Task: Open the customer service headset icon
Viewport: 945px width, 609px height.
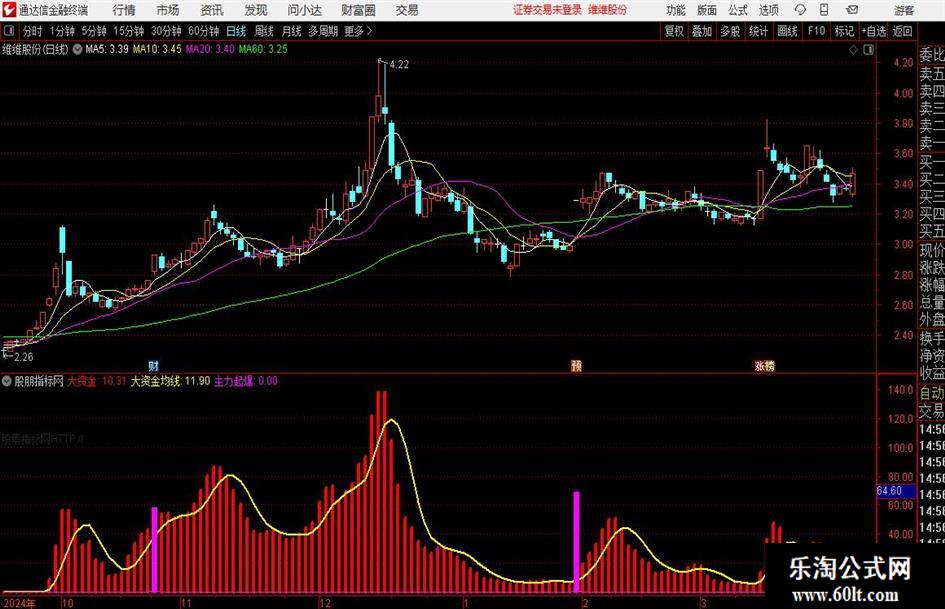Action: (x=800, y=10)
